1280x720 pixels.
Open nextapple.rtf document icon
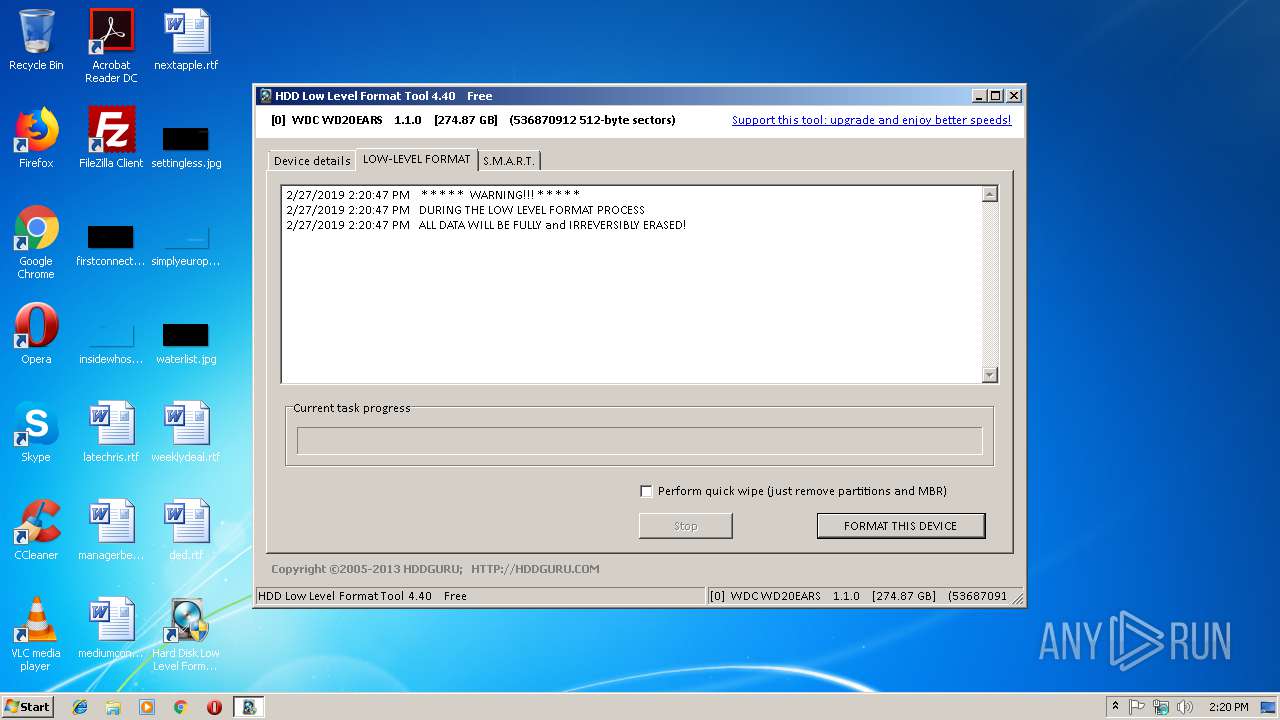(186, 40)
